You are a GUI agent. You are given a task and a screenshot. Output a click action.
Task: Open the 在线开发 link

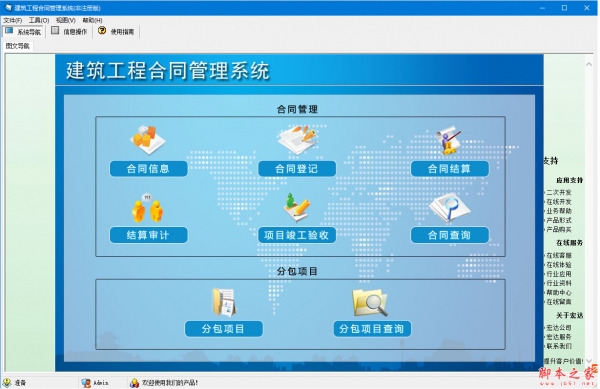point(558,202)
